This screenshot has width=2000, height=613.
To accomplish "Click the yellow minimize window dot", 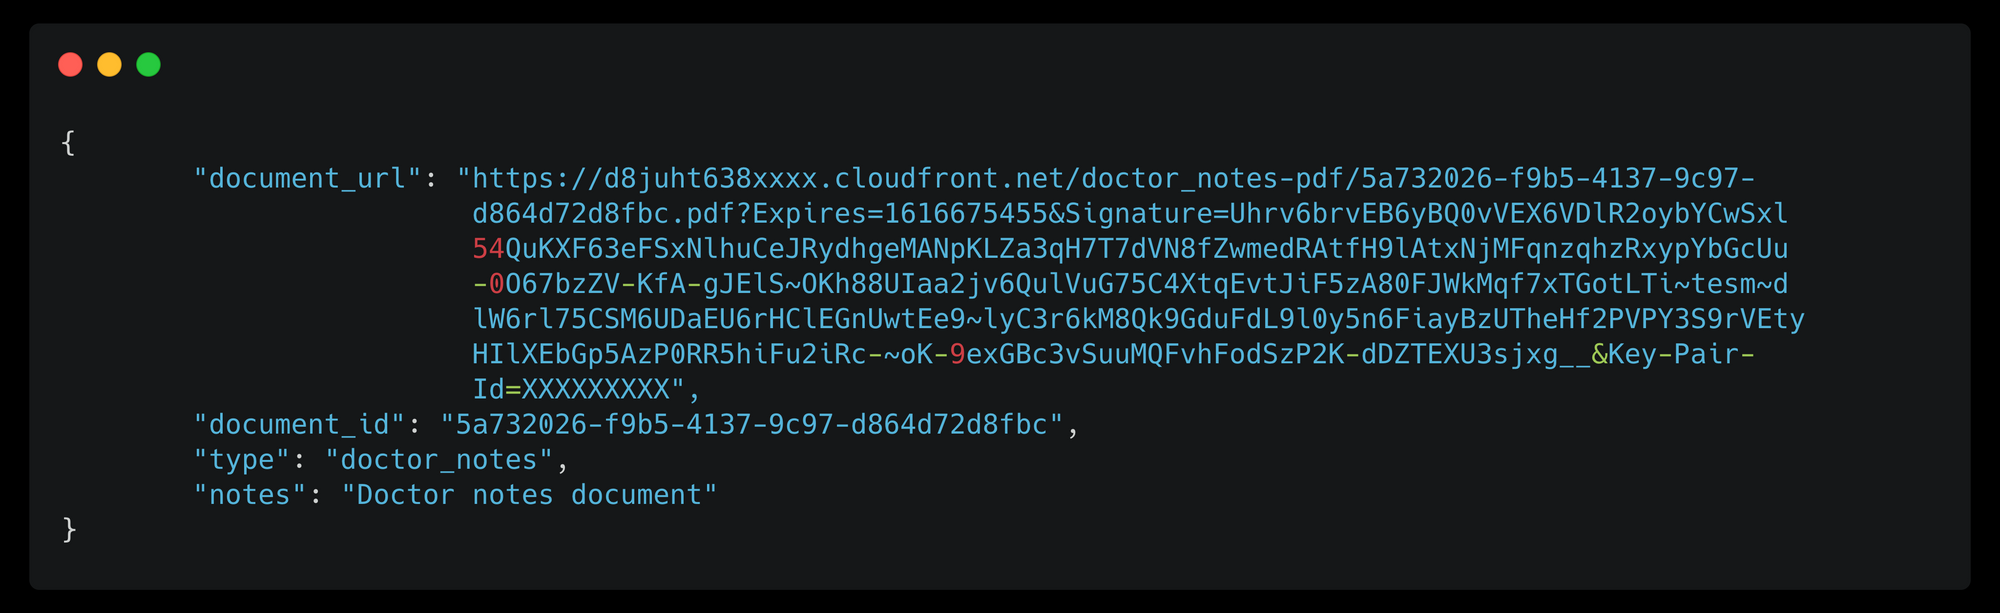I will point(109,65).
